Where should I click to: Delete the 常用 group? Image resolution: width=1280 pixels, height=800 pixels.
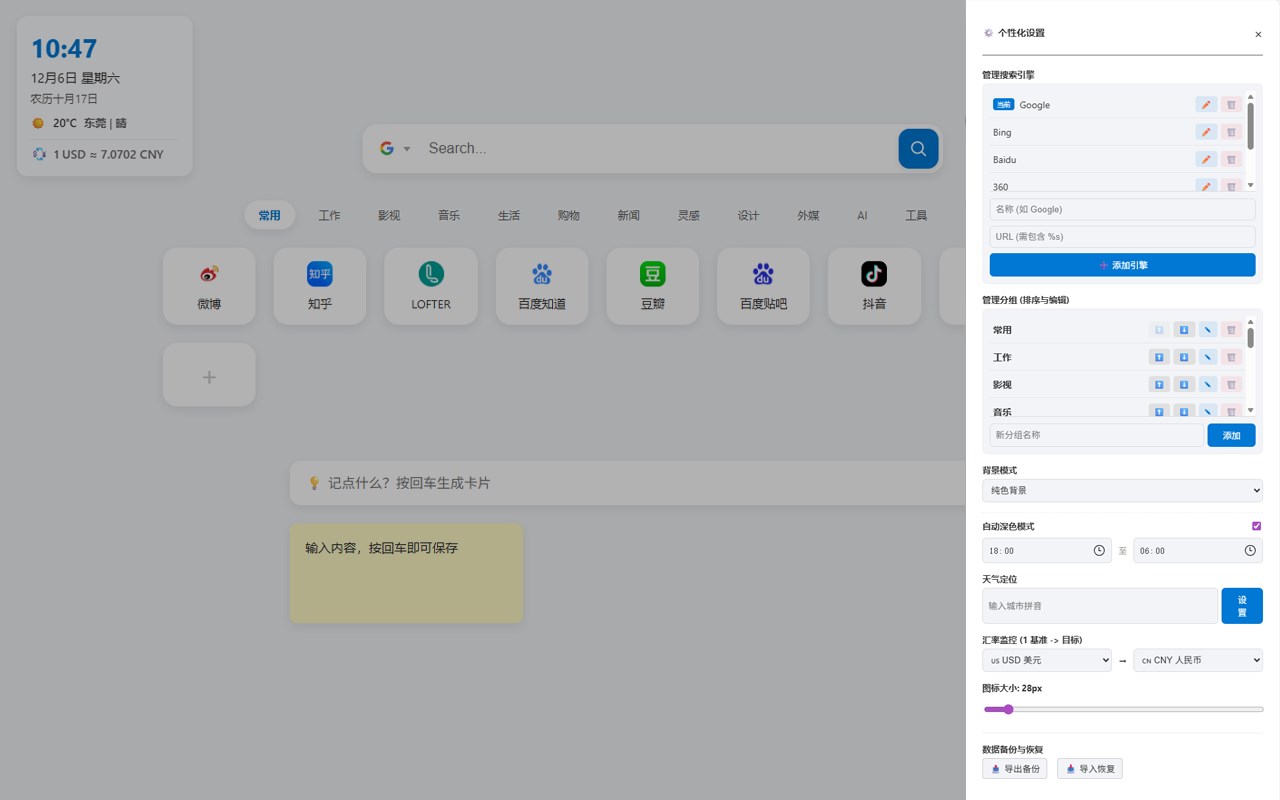[1232, 330]
